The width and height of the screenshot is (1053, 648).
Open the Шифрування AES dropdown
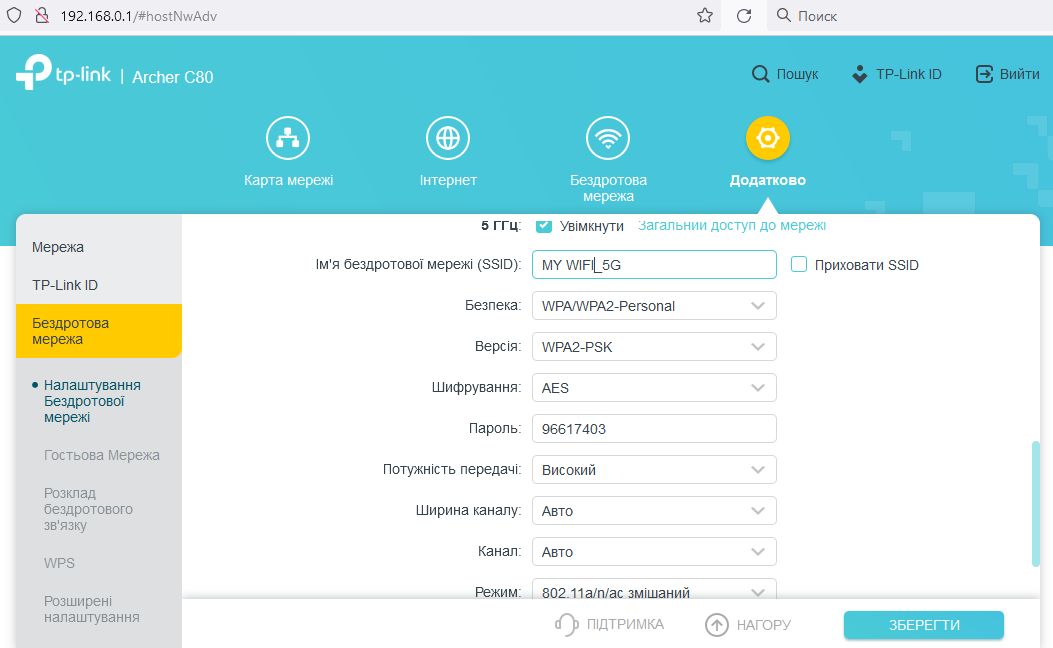(654, 387)
